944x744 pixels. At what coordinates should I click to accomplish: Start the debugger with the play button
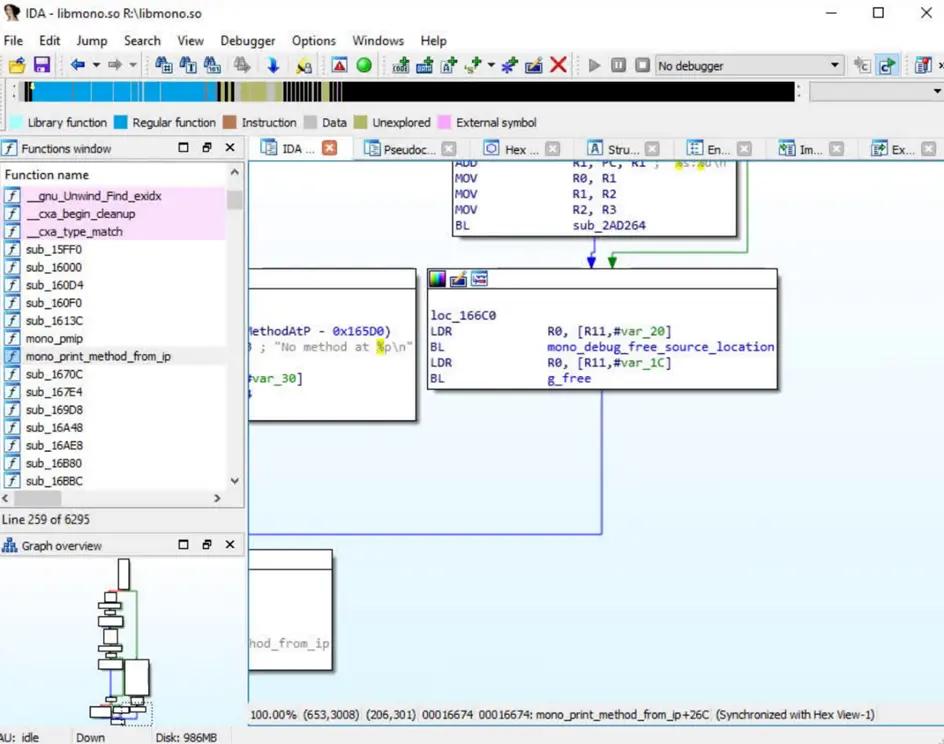[594, 65]
